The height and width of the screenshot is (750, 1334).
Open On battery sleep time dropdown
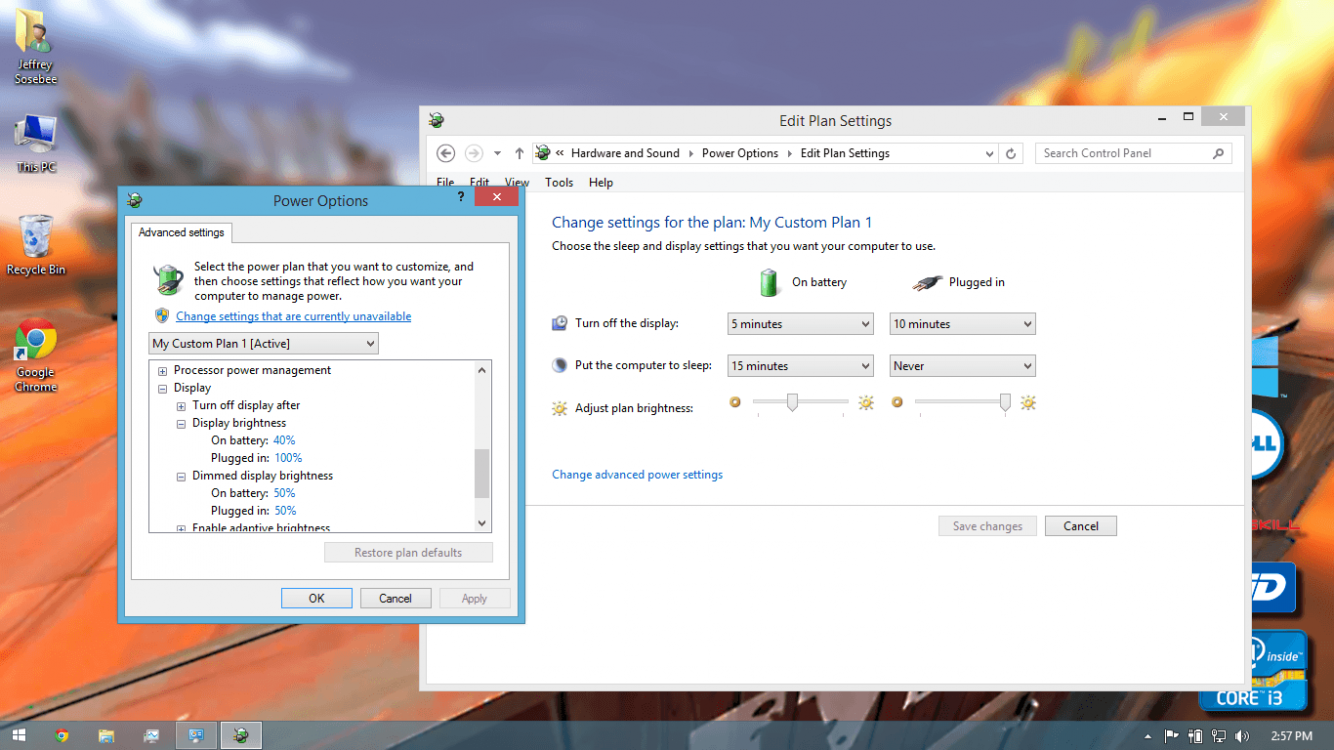click(x=801, y=366)
